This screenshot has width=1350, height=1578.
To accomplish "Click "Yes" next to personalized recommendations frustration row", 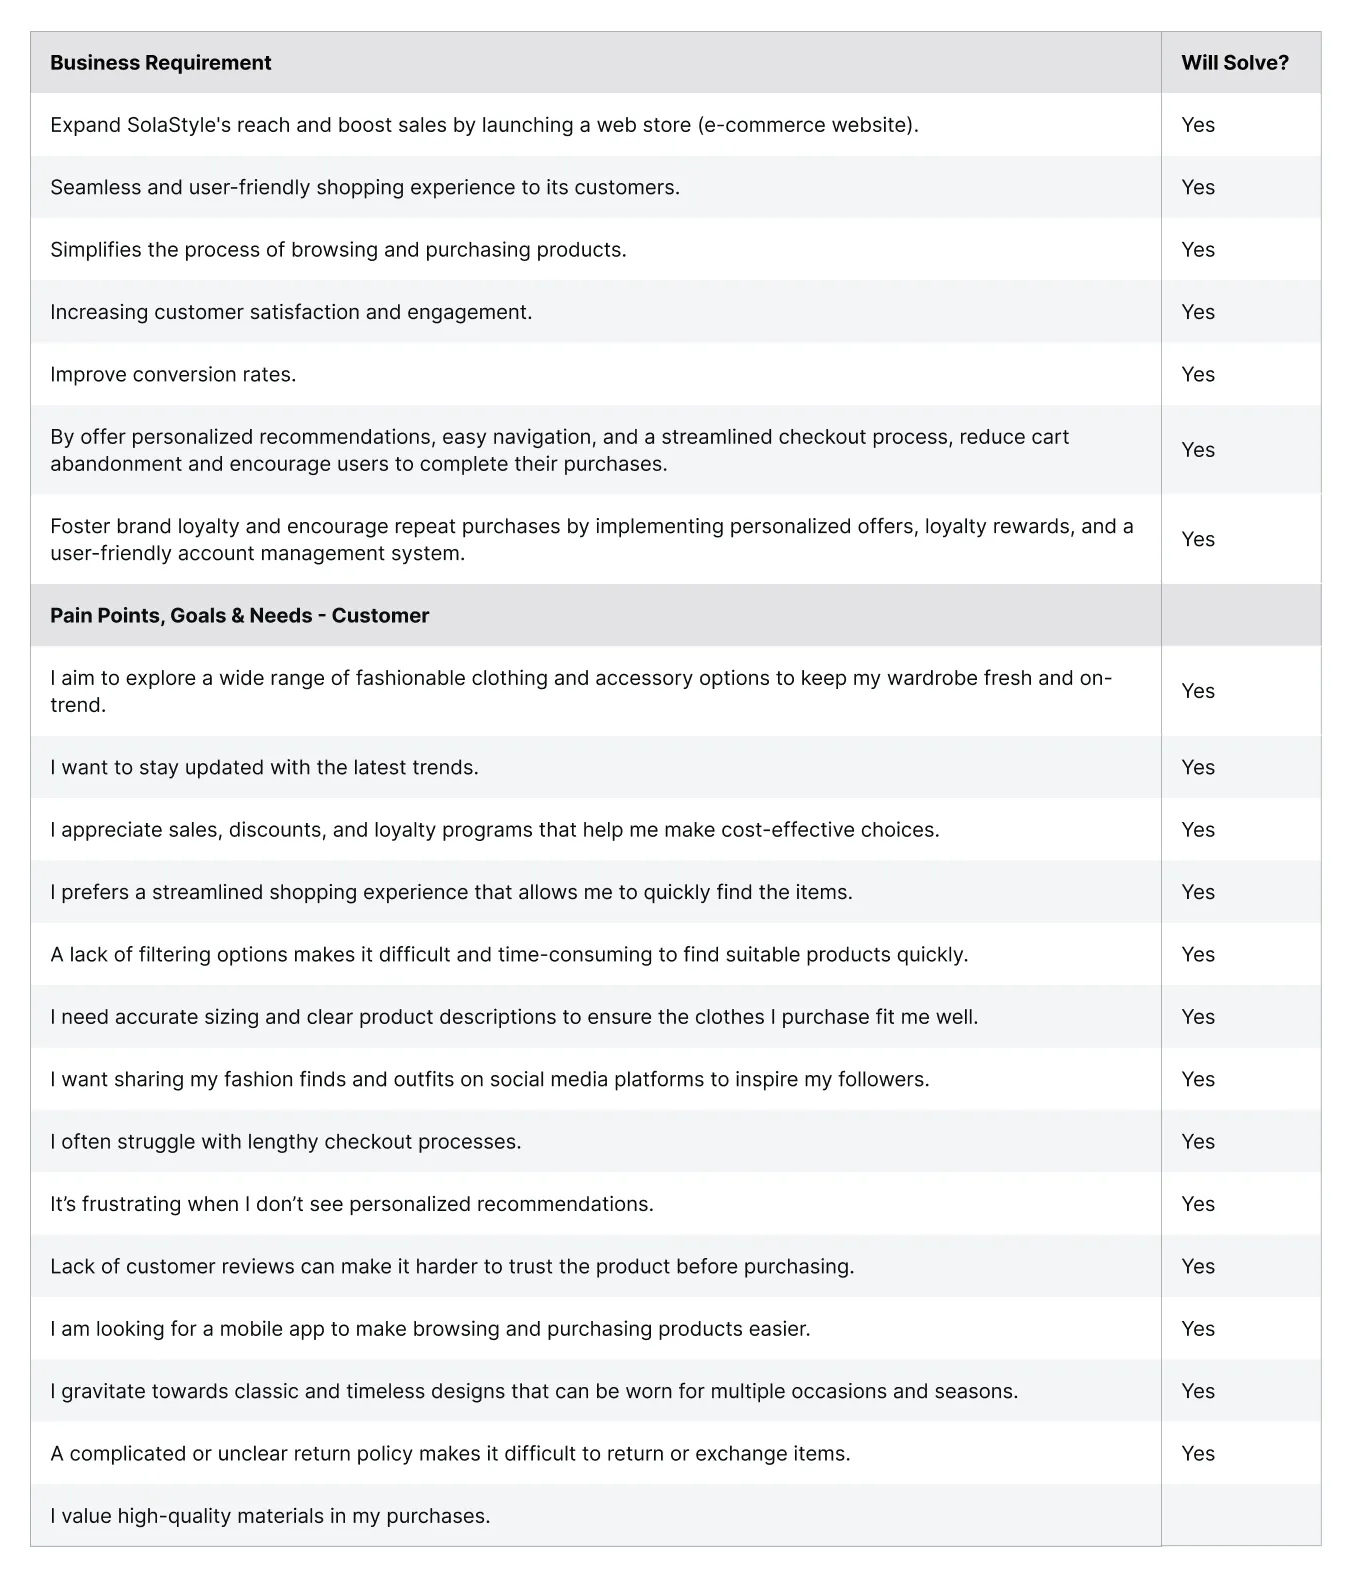I will [x=1197, y=1204].
